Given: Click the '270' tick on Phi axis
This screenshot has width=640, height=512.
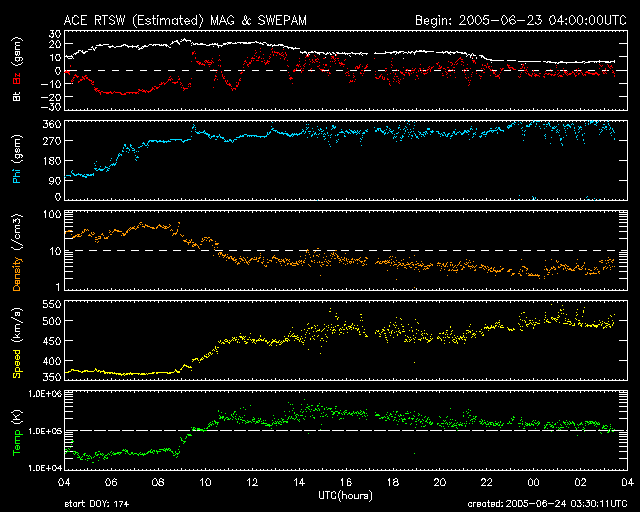Looking at the screenshot, I should [x=52, y=141].
